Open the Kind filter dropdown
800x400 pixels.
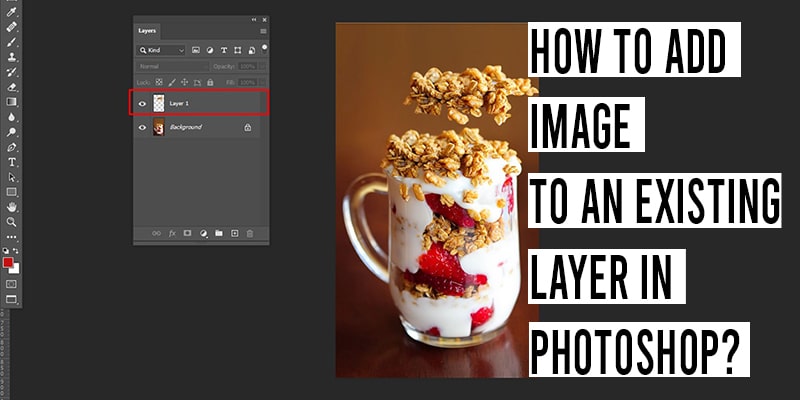[x=161, y=51]
